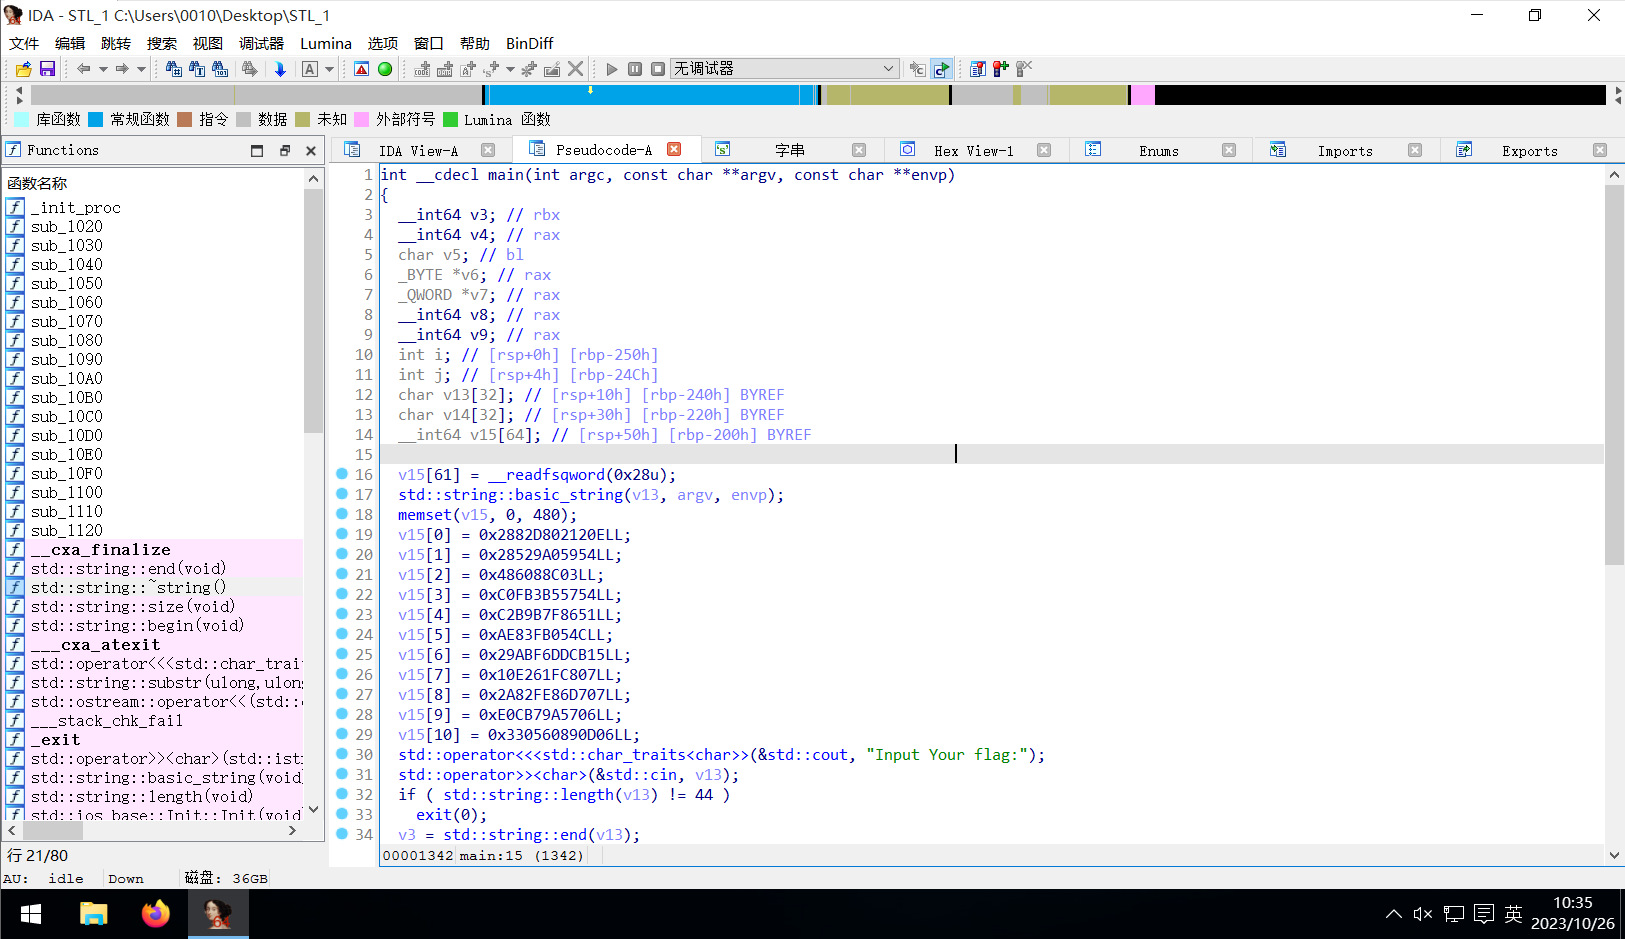Screen dimensions: 1625x939
Task: Open the 搜索 menu
Action: [162, 44]
